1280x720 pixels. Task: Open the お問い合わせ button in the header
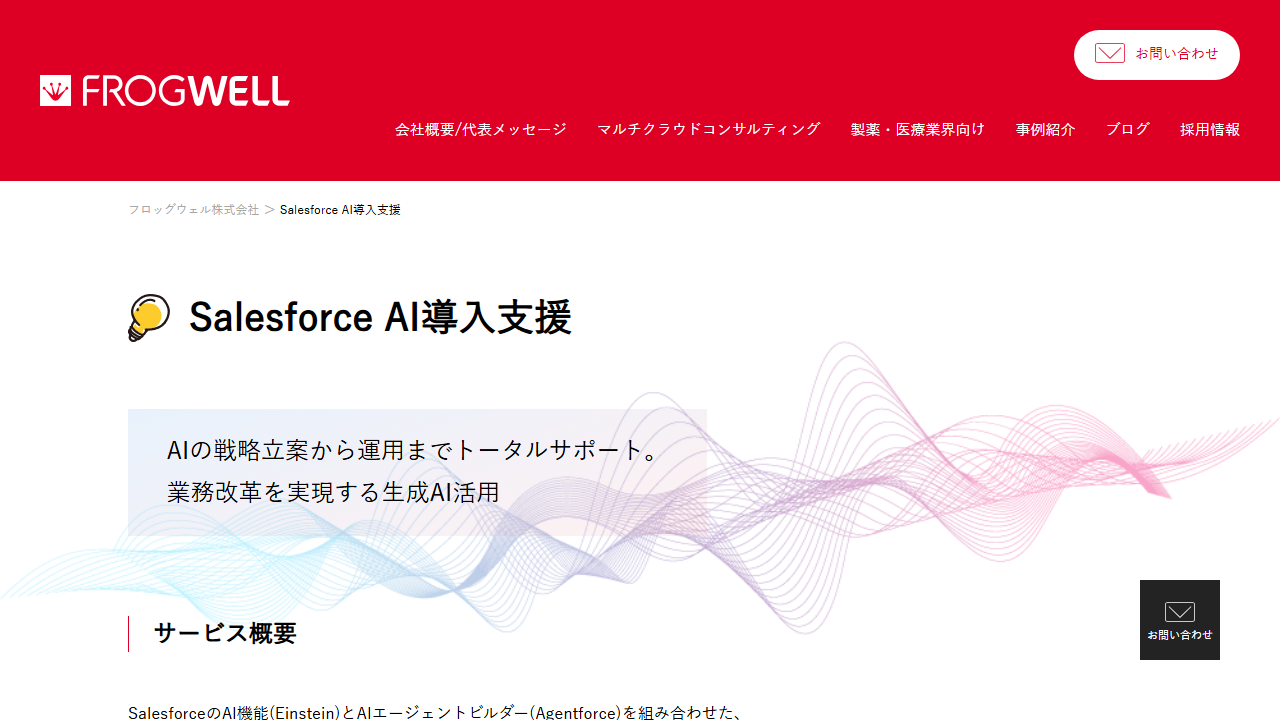(x=1157, y=55)
